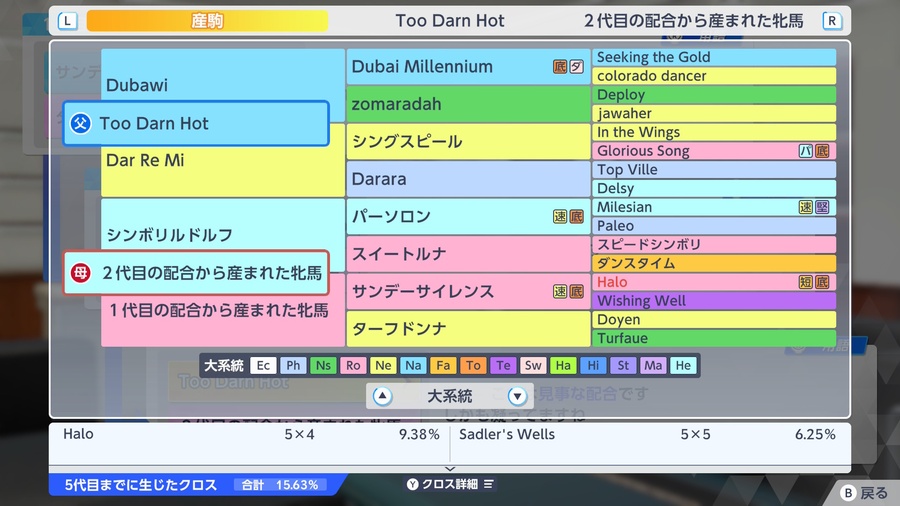Expand the cross list chevron below Halo
Viewport: 900px width, 506px height.
coord(450,469)
